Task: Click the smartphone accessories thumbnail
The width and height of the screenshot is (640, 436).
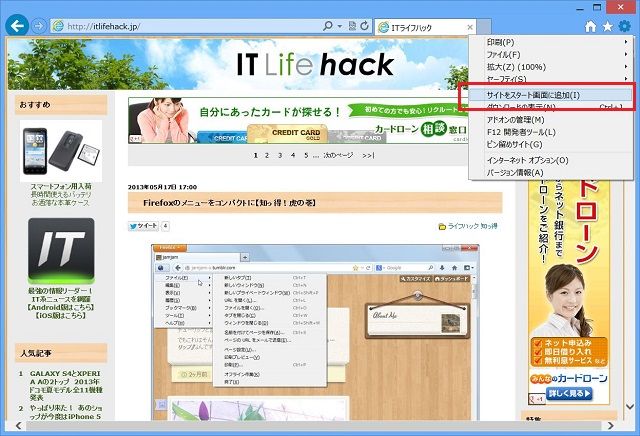Action: click(61, 151)
